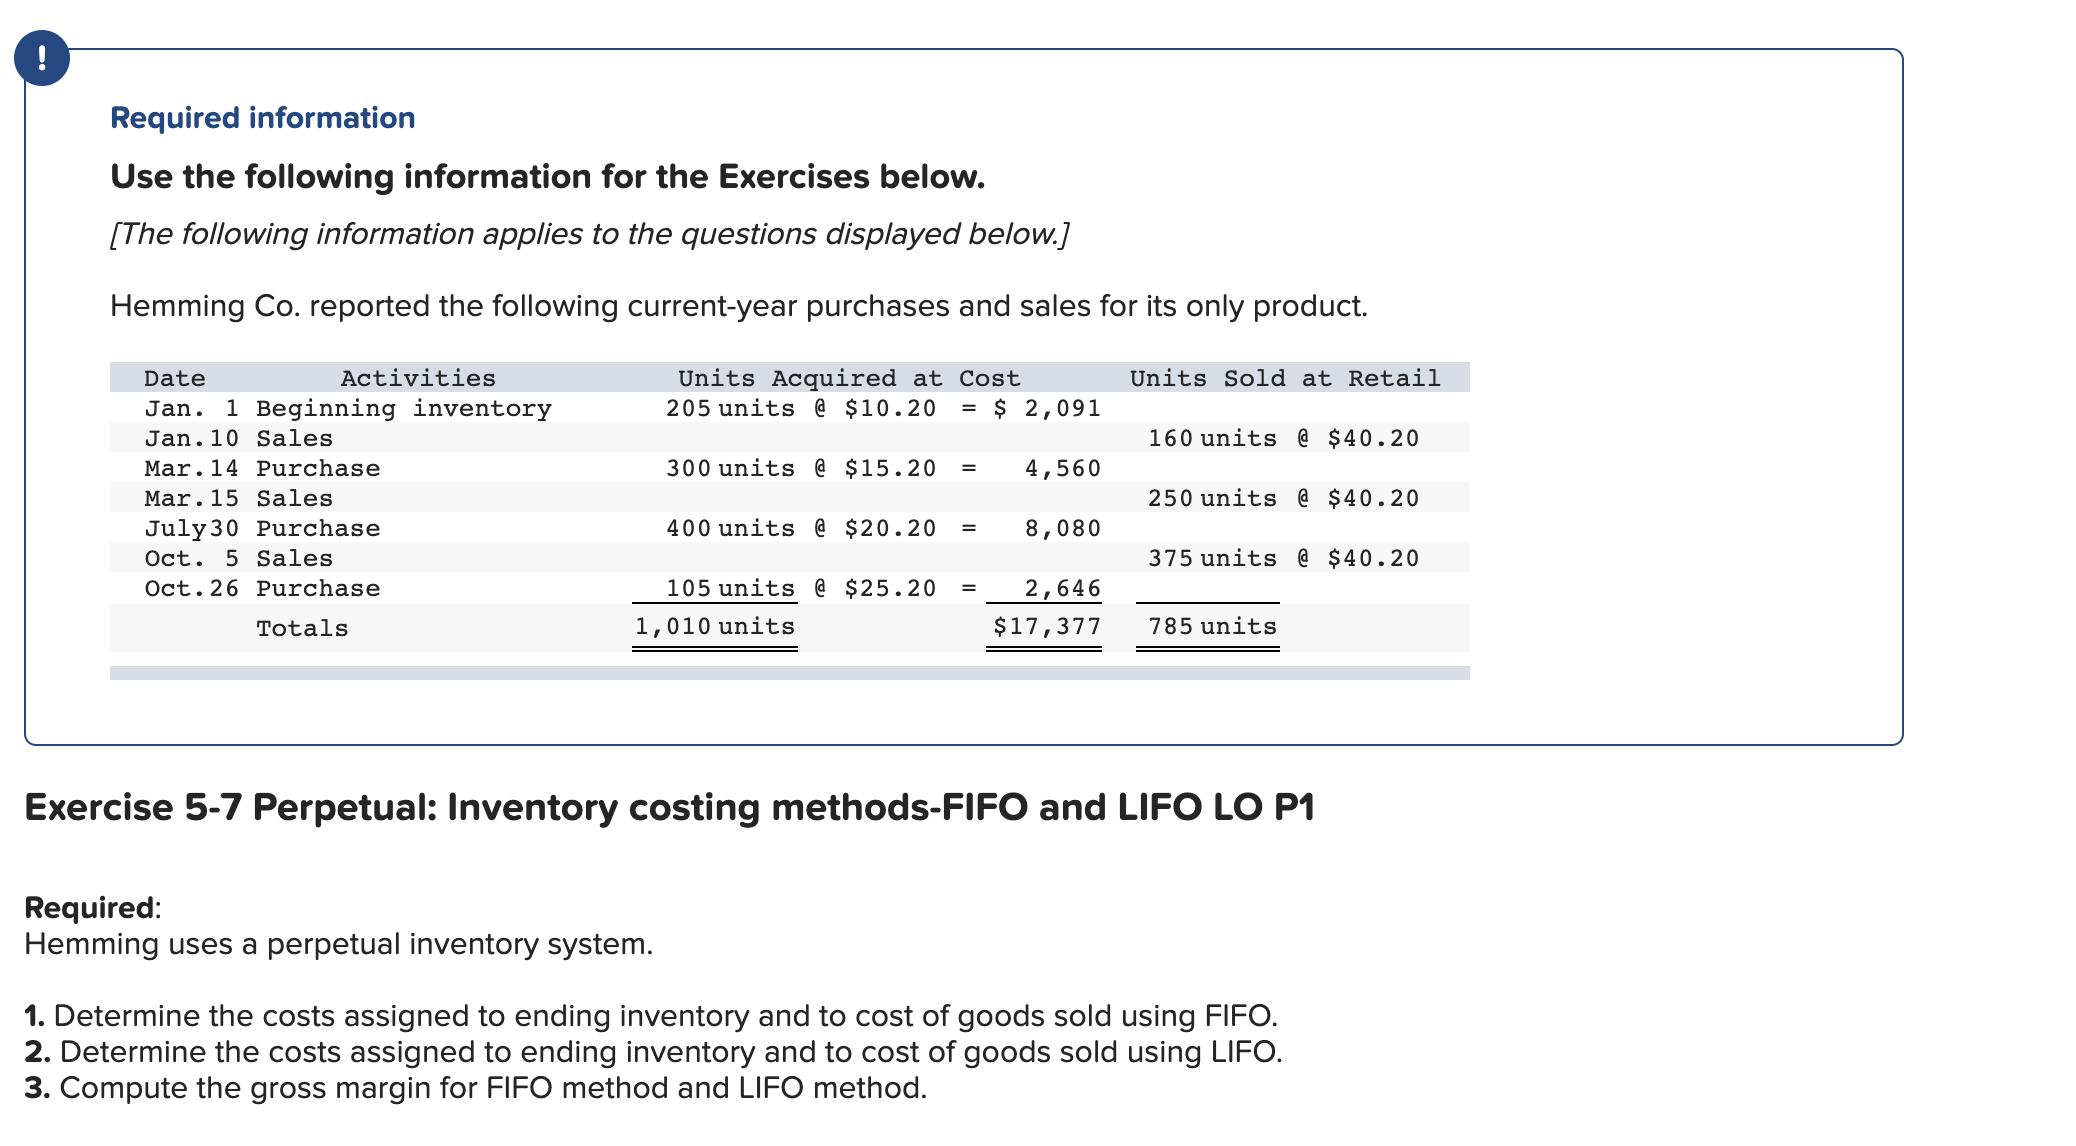Viewport: 2076px width, 1146px height.
Task: Click the Jan. 1 Beginning inventory row
Action: [x=348, y=408]
